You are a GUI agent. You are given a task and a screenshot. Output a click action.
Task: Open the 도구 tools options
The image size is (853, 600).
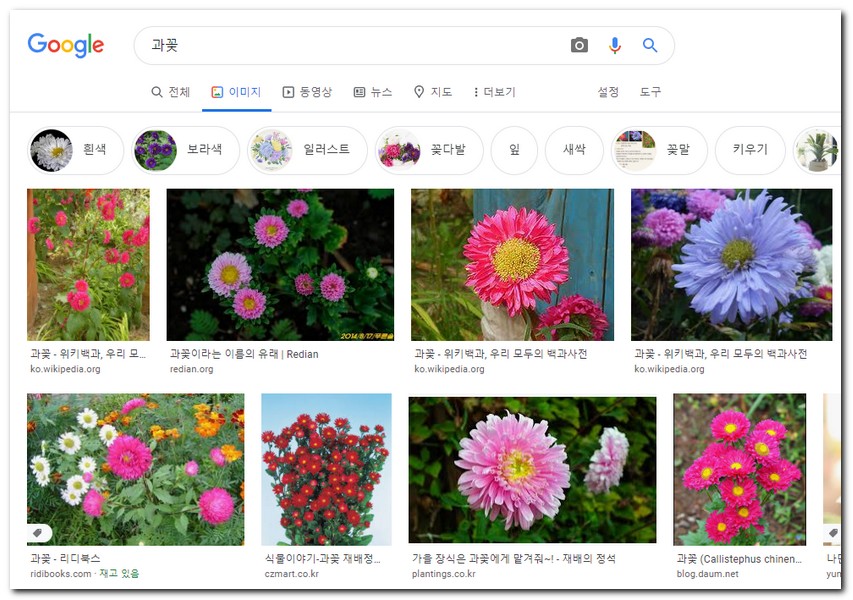tap(650, 92)
